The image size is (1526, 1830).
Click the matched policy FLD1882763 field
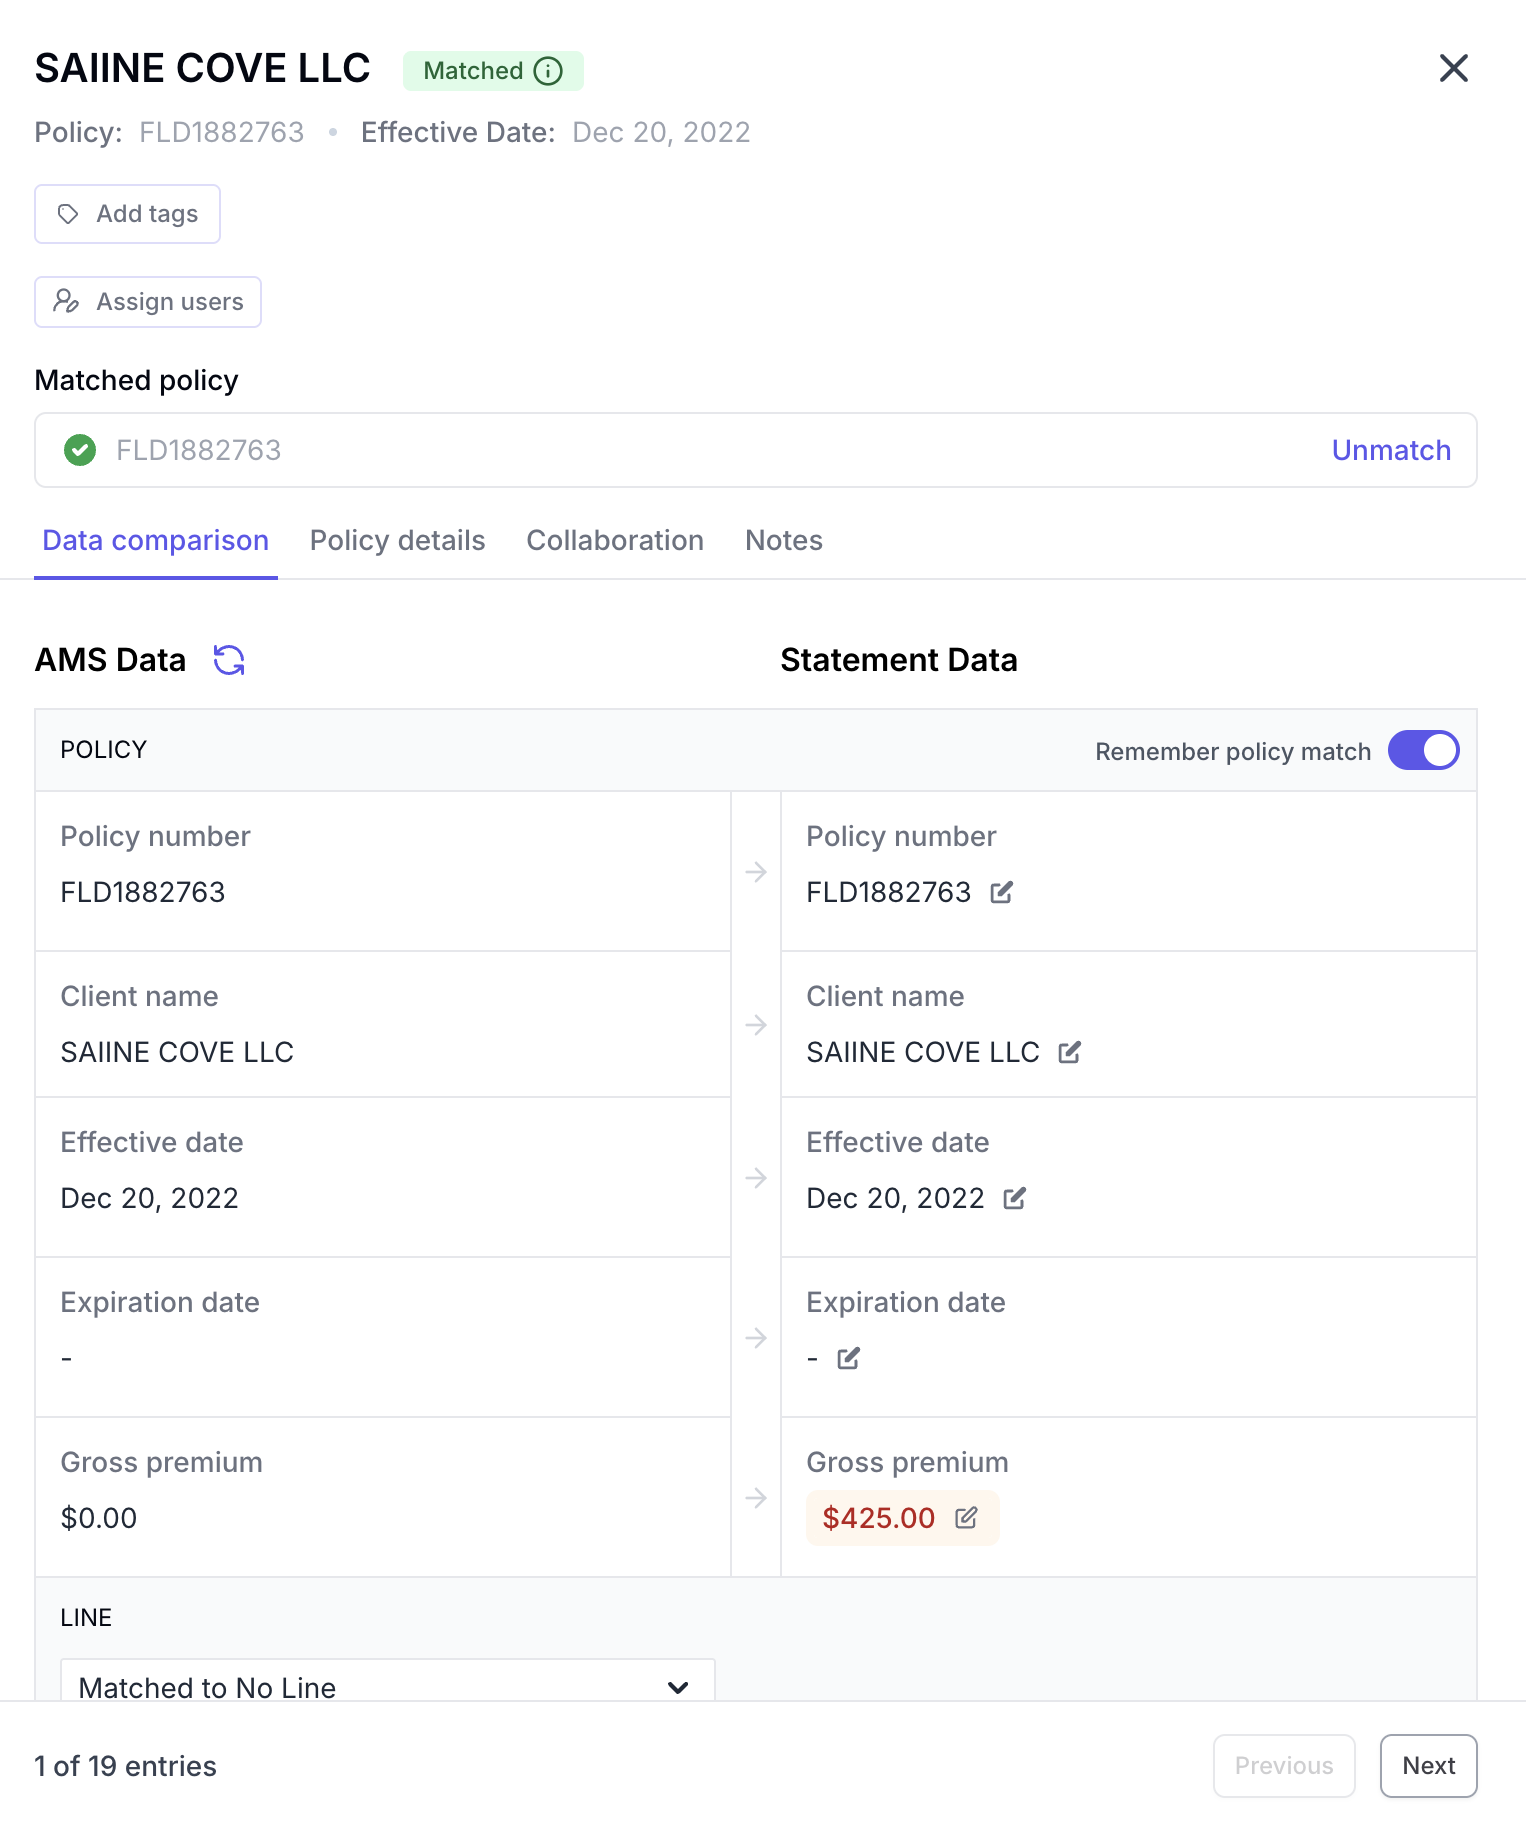coord(756,450)
